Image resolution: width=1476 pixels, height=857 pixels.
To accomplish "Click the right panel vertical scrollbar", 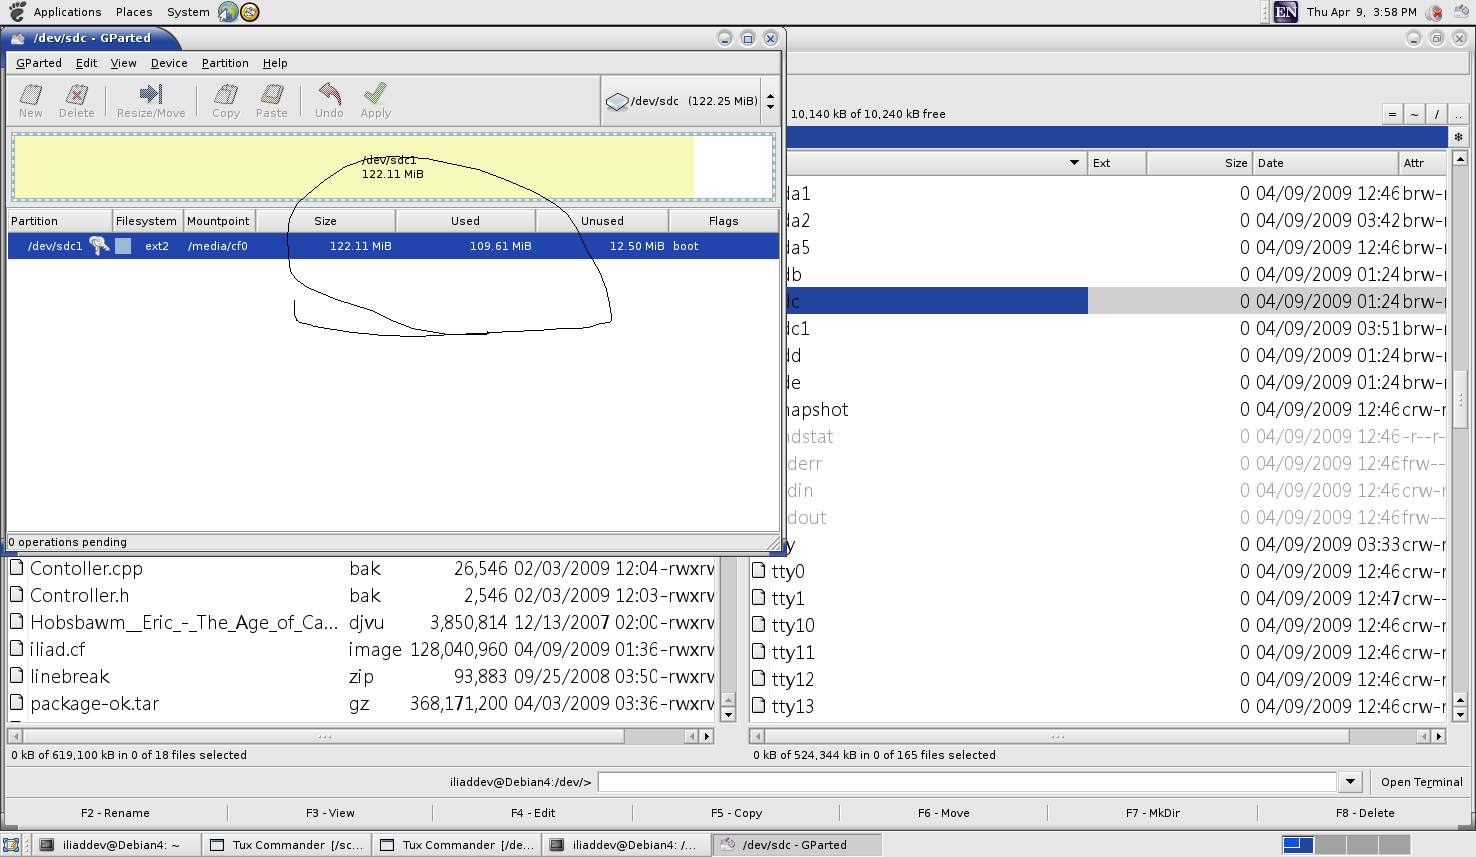I will tap(1460, 436).
